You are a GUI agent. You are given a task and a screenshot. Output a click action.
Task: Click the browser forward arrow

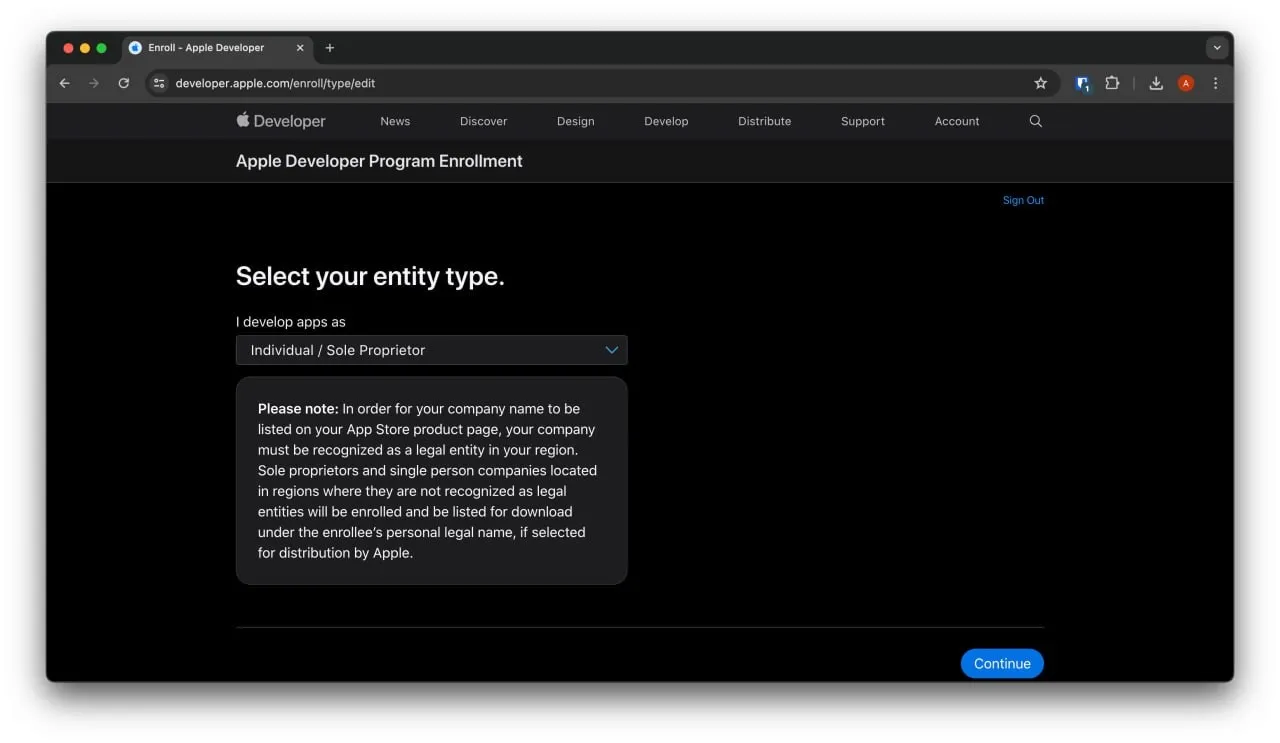[x=94, y=83]
